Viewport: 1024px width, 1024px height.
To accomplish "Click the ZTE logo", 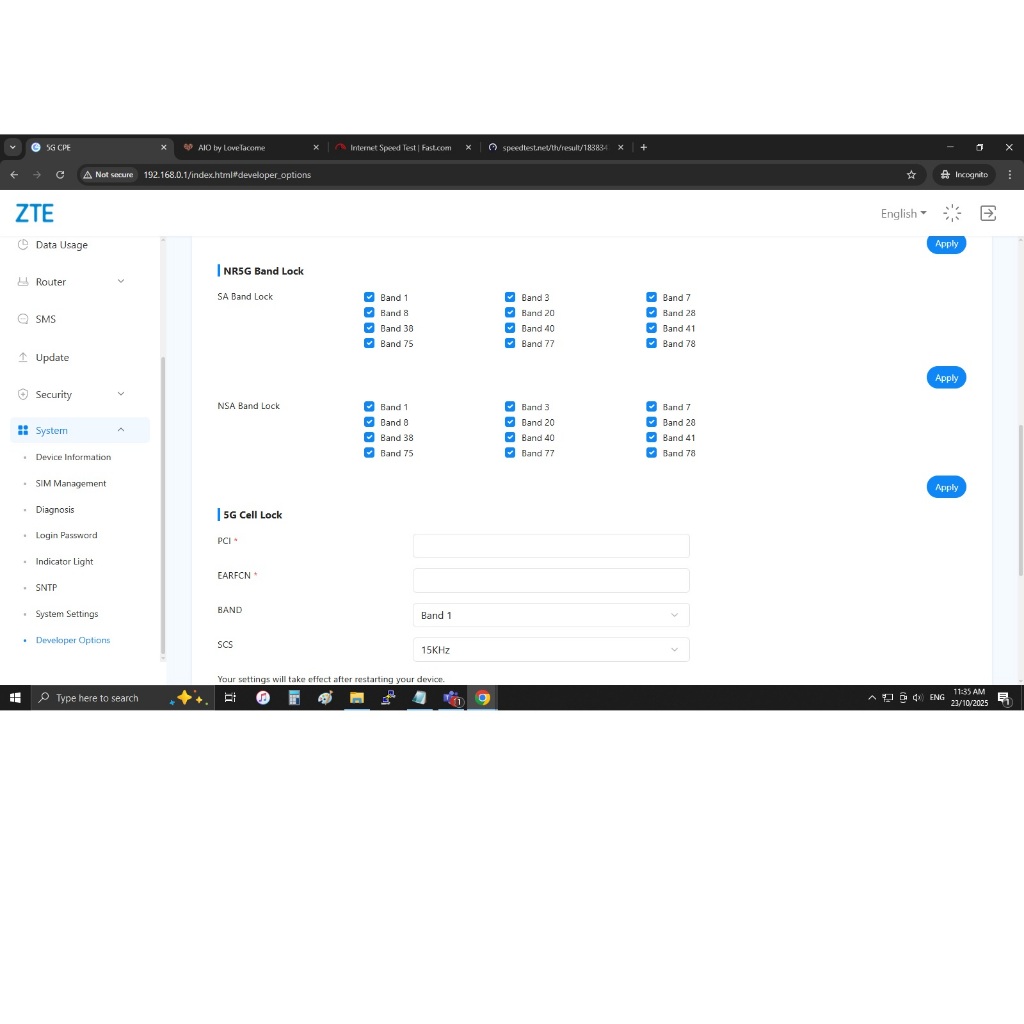I will tap(35, 213).
